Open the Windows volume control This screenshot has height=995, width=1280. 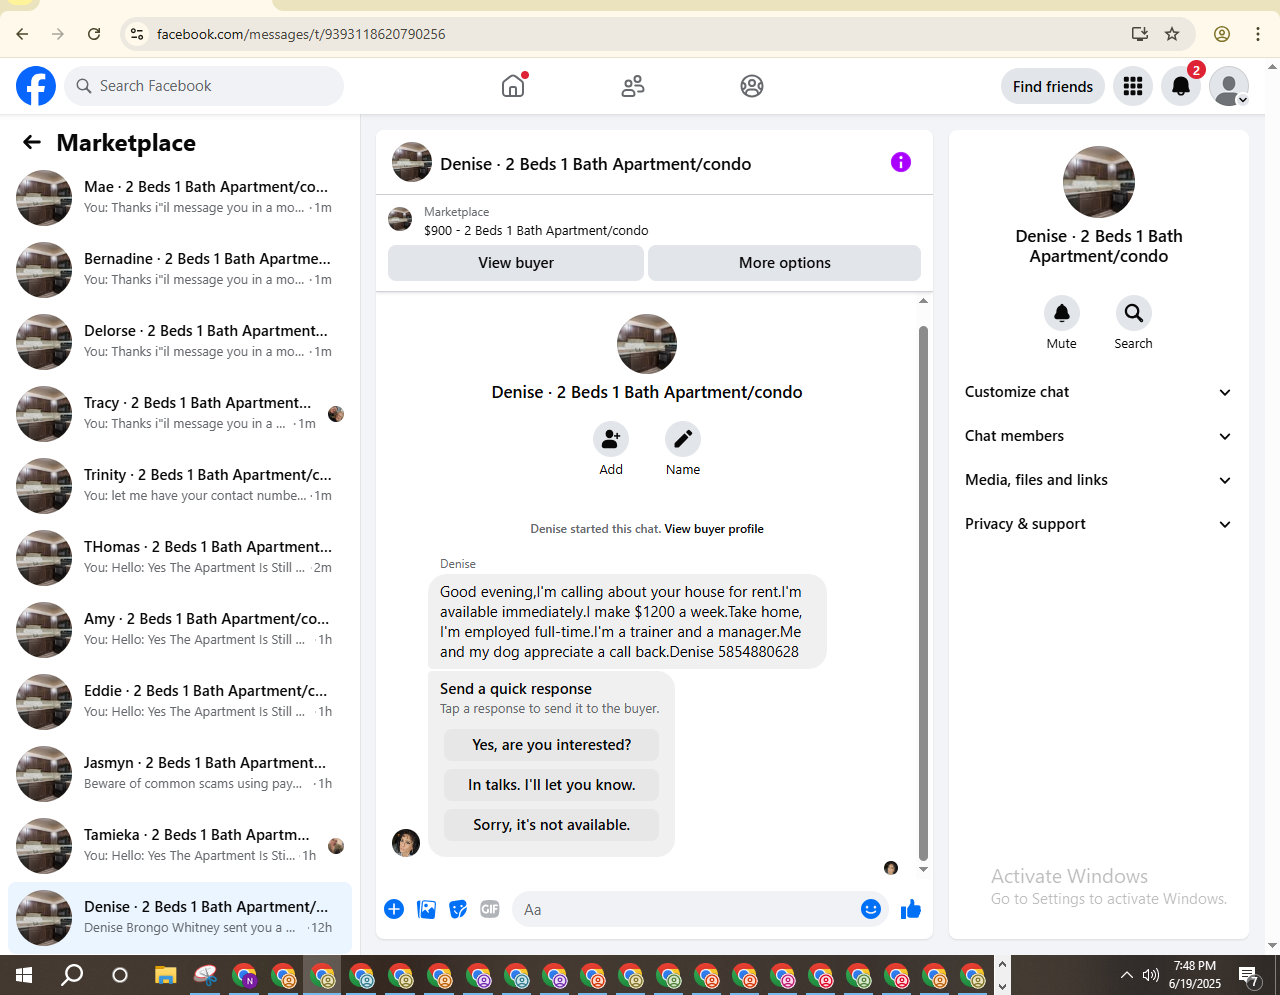tap(1151, 975)
